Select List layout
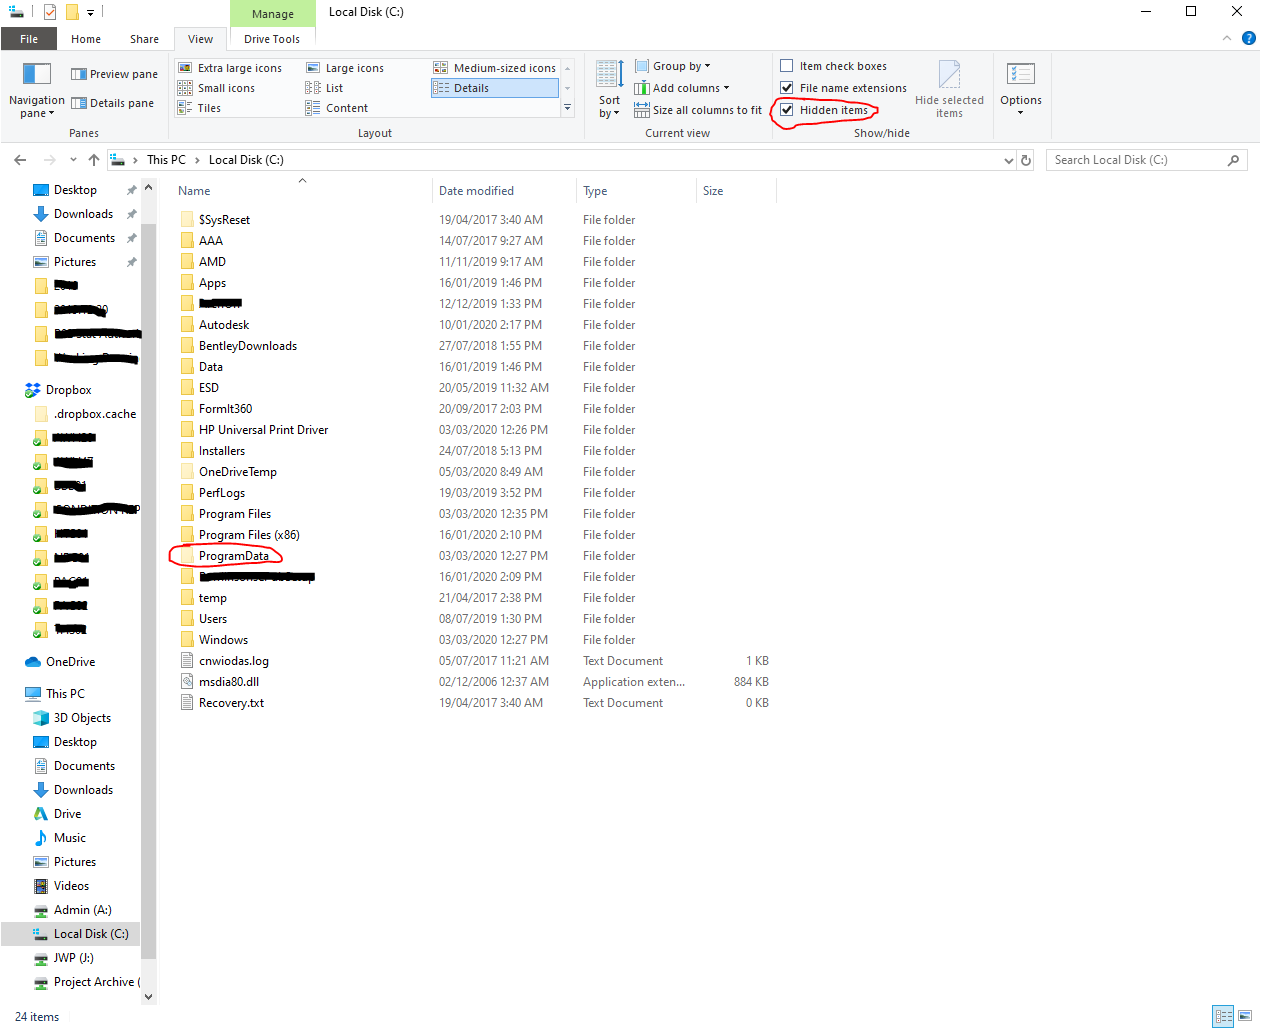Screen dimensions: 1261x1029 pyautogui.click(x=325, y=88)
